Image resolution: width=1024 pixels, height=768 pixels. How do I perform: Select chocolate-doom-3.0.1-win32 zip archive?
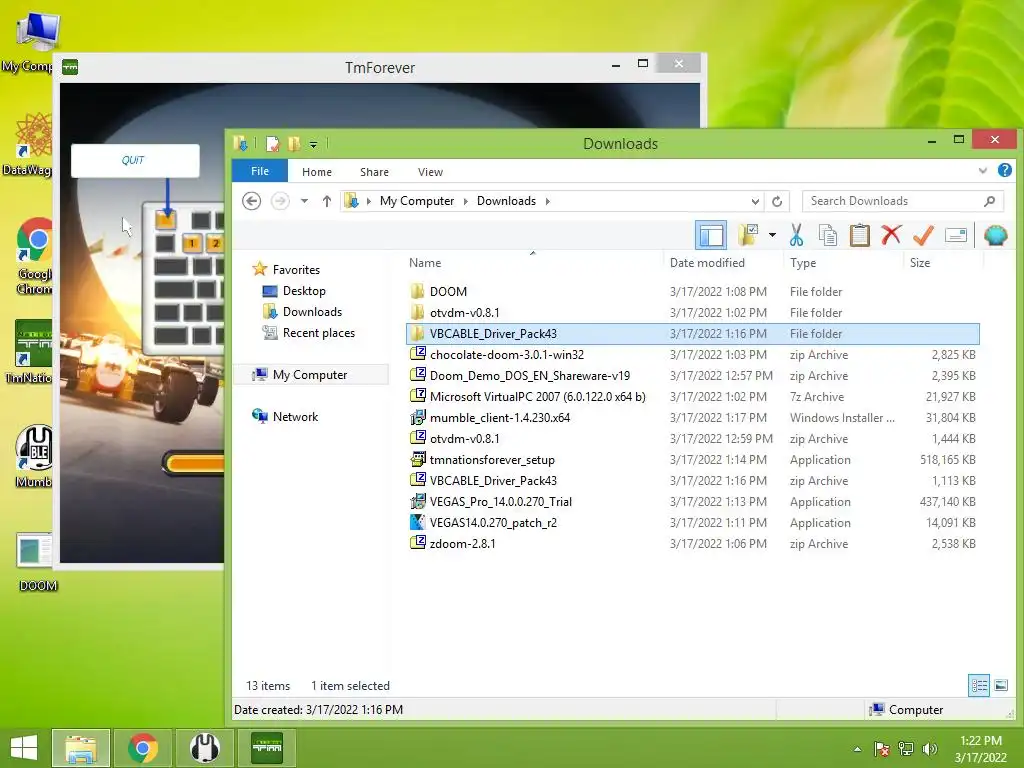tap(692, 355)
